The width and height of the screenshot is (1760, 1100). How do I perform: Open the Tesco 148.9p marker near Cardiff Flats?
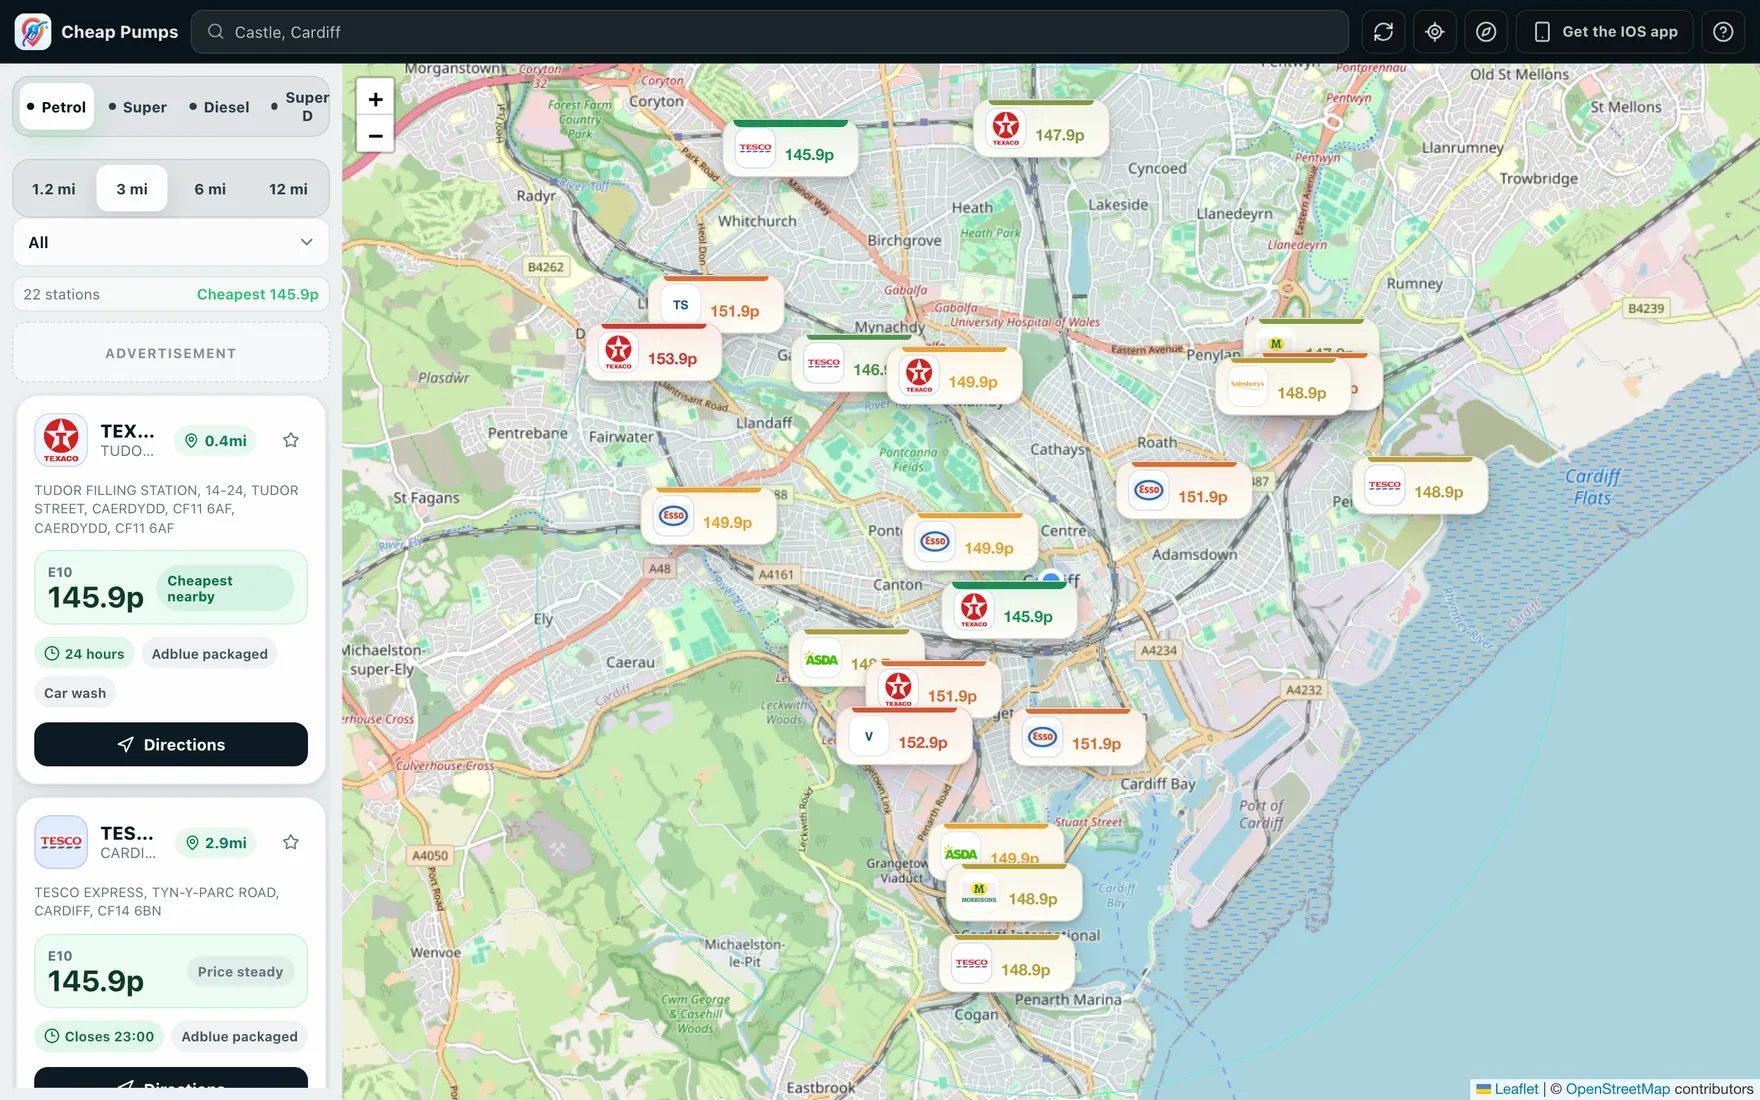coord(1420,488)
